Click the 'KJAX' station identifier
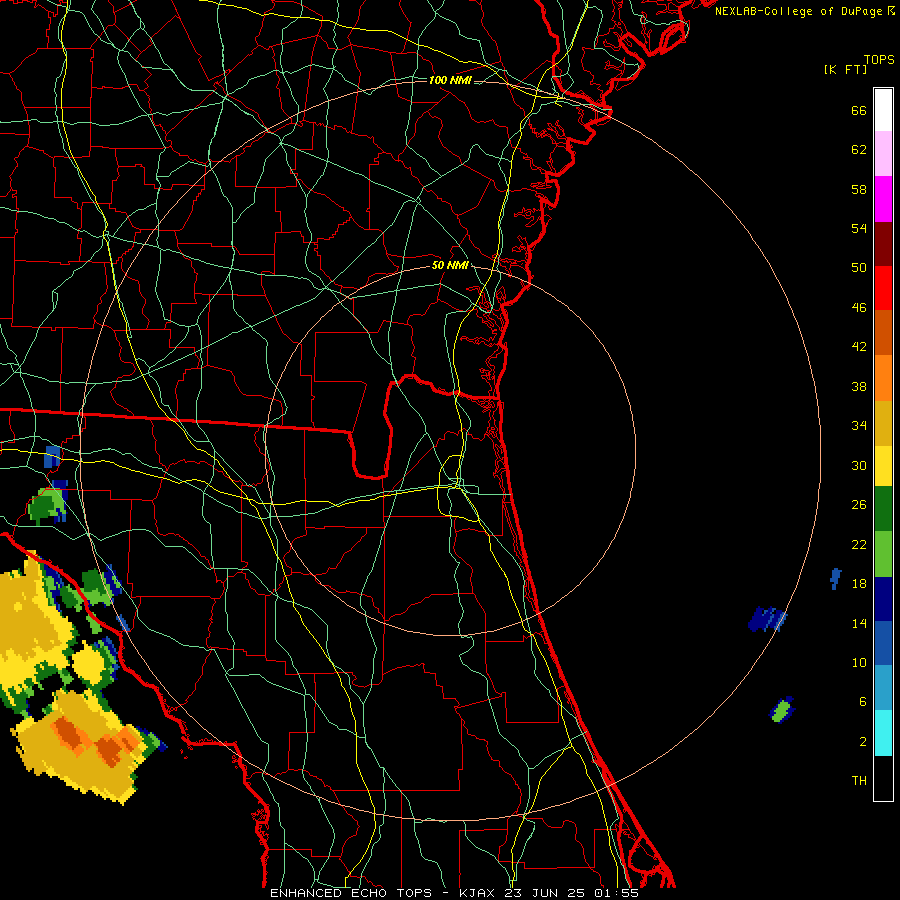Screen dimensions: 900x900 pos(479,893)
